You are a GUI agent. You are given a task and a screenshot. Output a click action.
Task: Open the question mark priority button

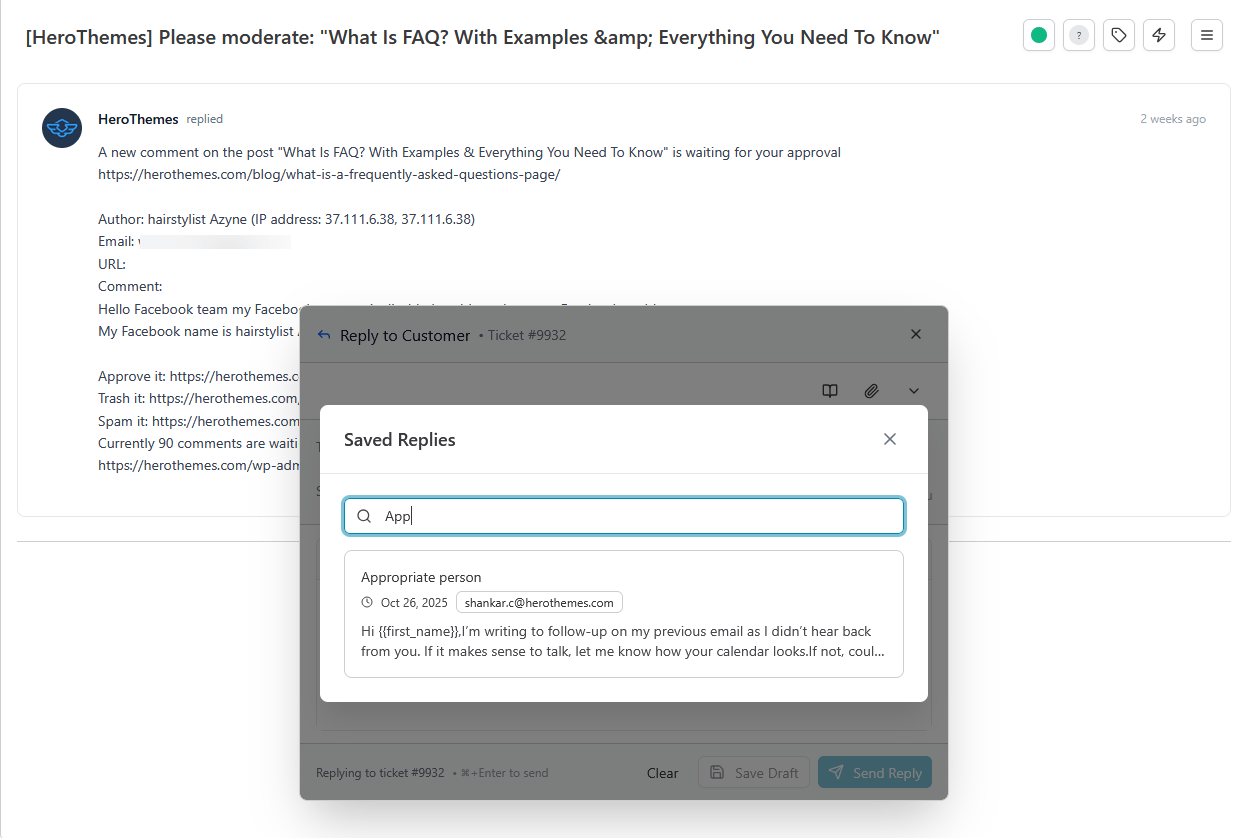[1079, 35]
